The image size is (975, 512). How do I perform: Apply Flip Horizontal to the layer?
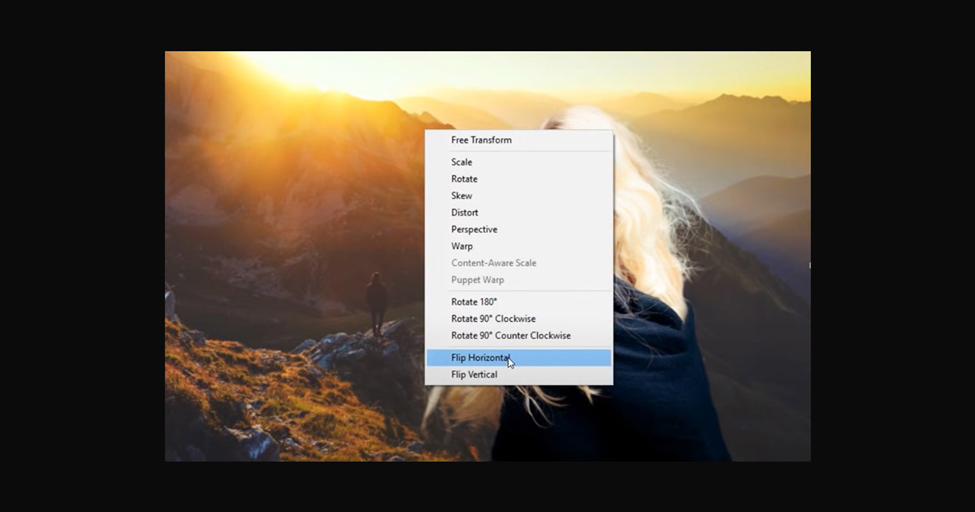pos(519,358)
